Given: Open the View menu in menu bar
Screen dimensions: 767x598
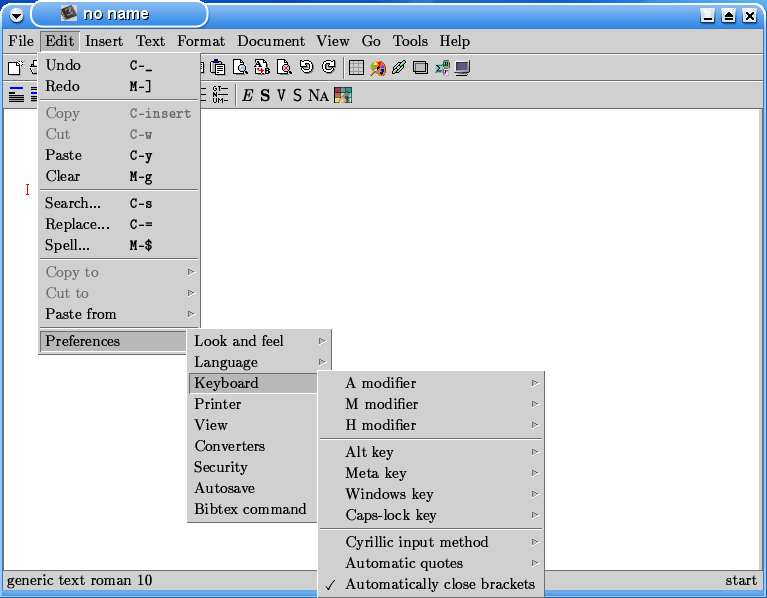Looking at the screenshot, I should tap(333, 41).
